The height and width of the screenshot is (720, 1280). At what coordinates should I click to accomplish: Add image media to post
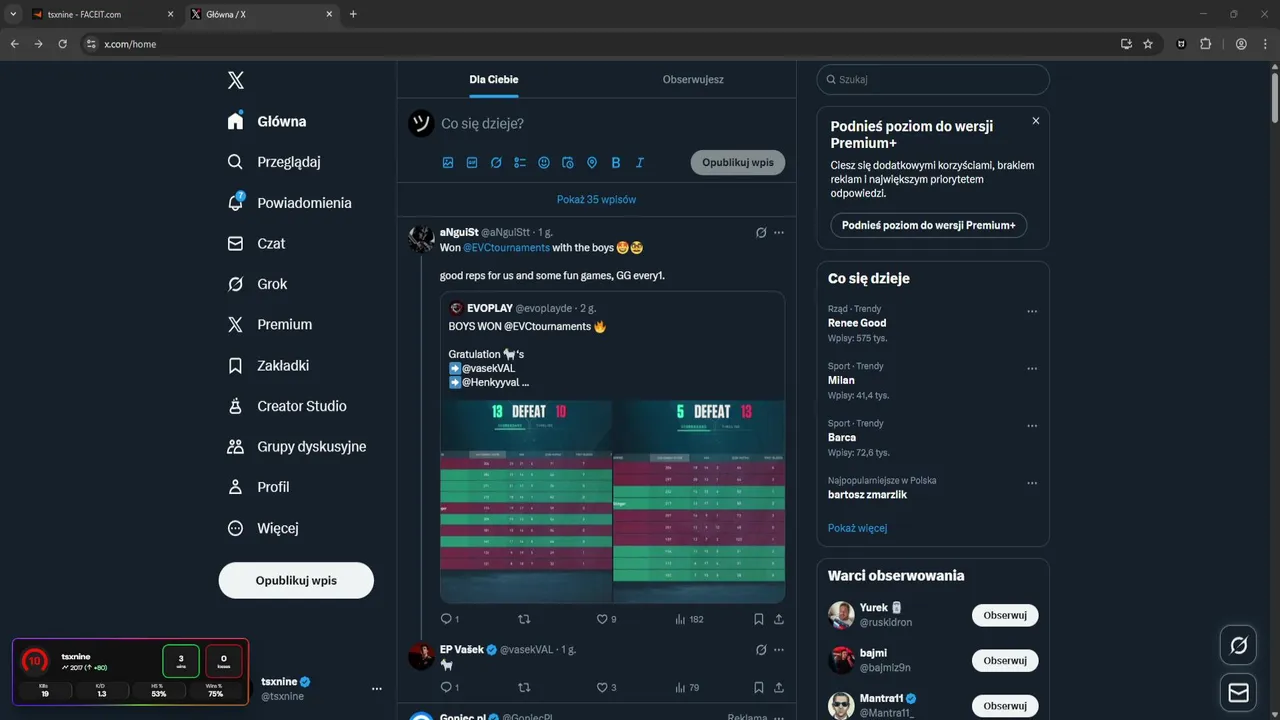448,162
